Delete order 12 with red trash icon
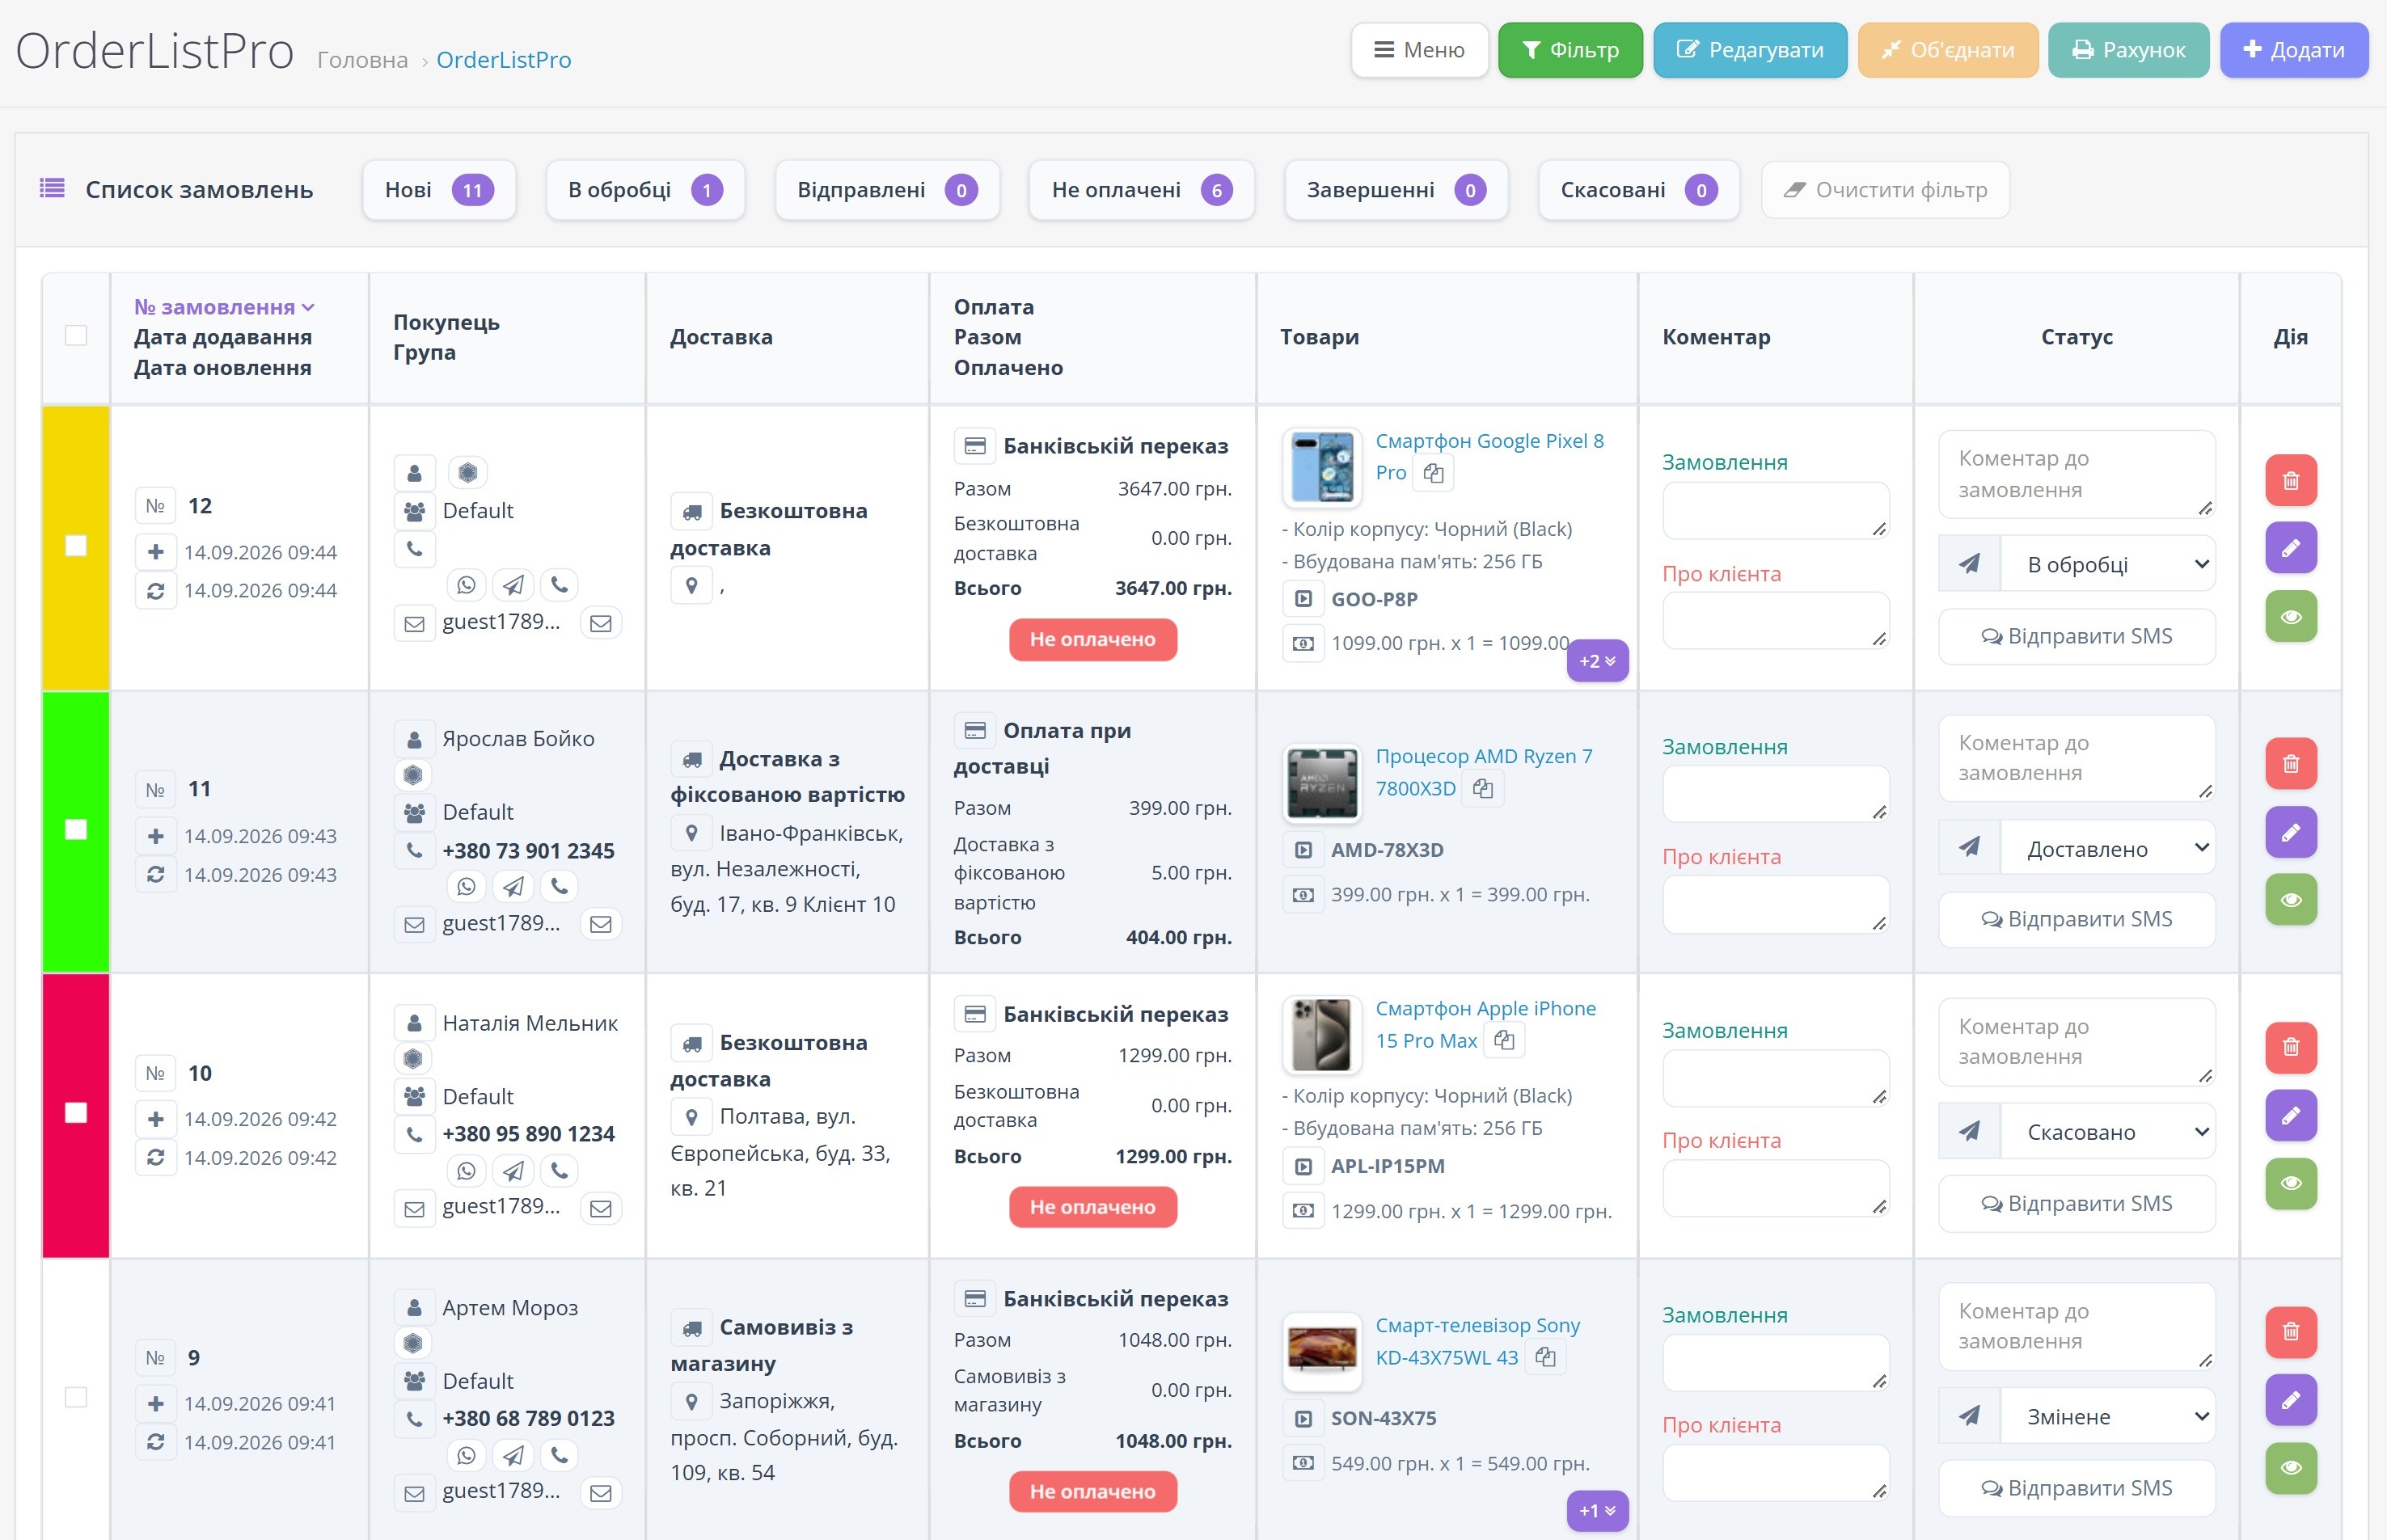This screenshot has height=1540, width=2387. click(x=2290, y=480)
